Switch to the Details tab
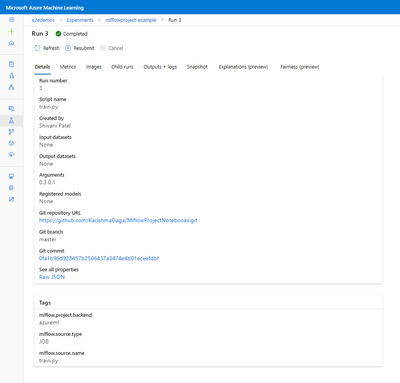 click(x=42, y=67)
